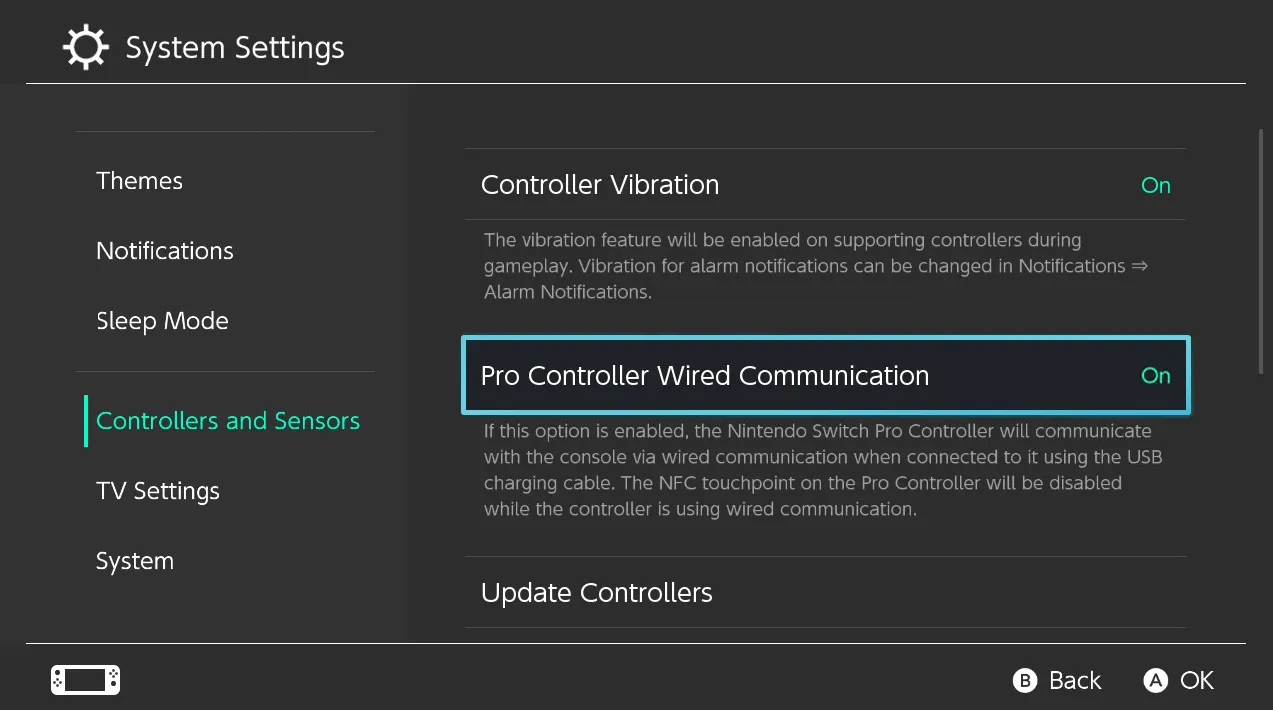This screenshot has width=1273, height=710.
Task: Switch Controller Vibration setting using its On label
Action: [1155, 185]
